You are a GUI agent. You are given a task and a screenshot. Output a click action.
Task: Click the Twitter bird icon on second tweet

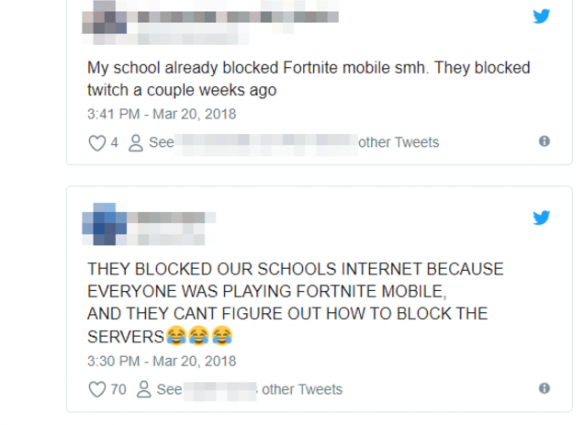tap(541, 218)
